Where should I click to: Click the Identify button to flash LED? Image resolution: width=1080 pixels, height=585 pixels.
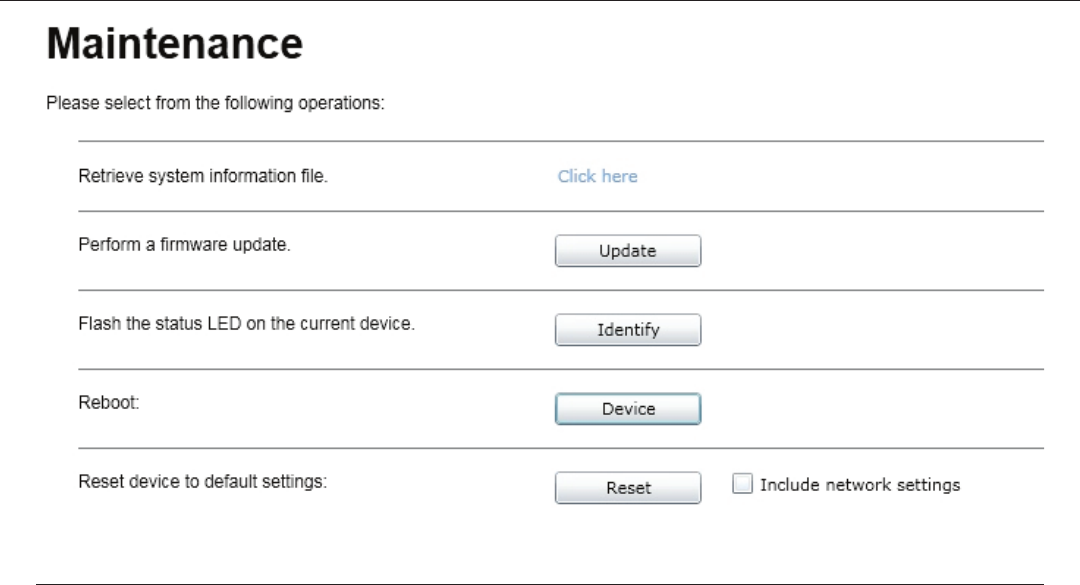(627, 330)
